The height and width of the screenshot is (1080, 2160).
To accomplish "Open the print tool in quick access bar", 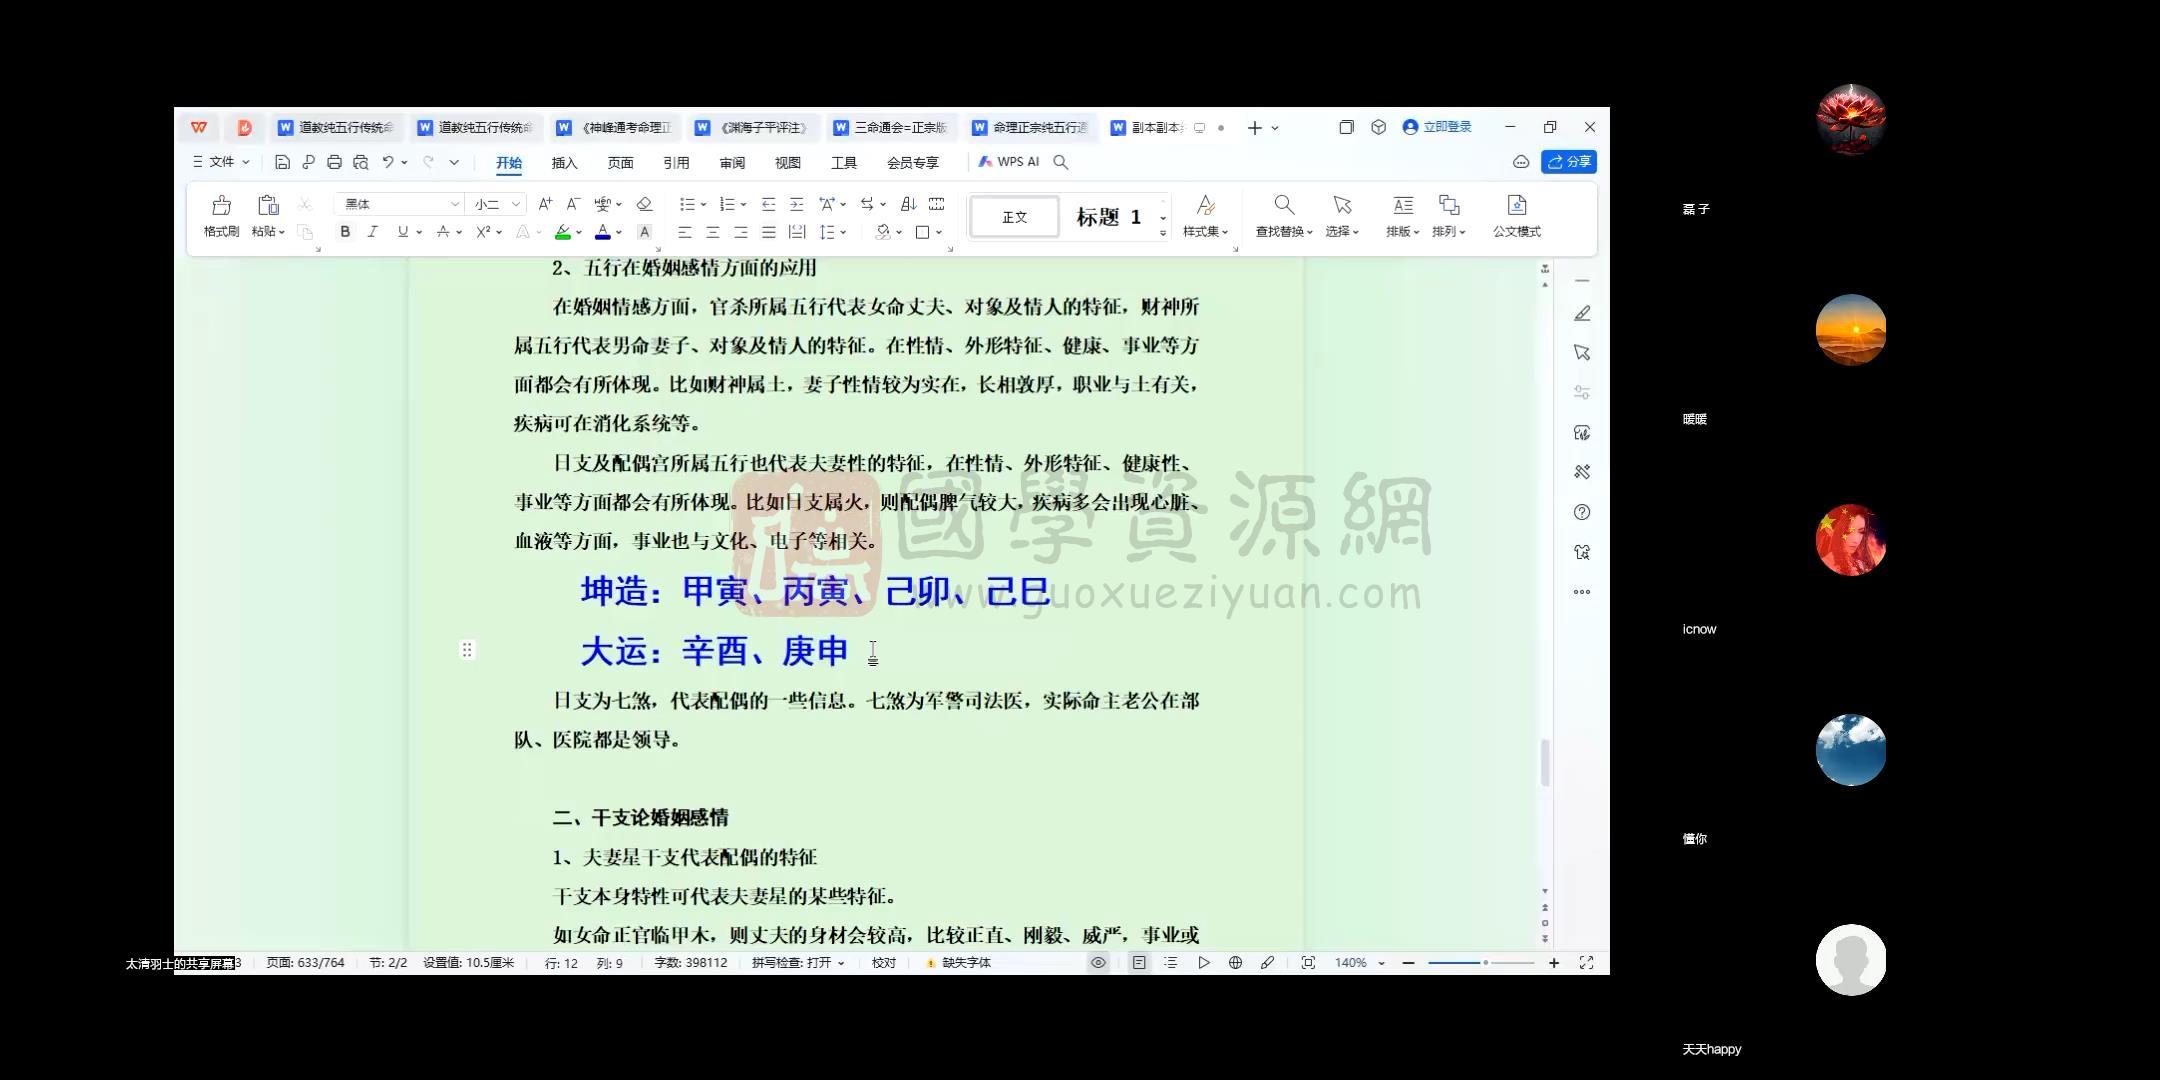I will (334, 161).
